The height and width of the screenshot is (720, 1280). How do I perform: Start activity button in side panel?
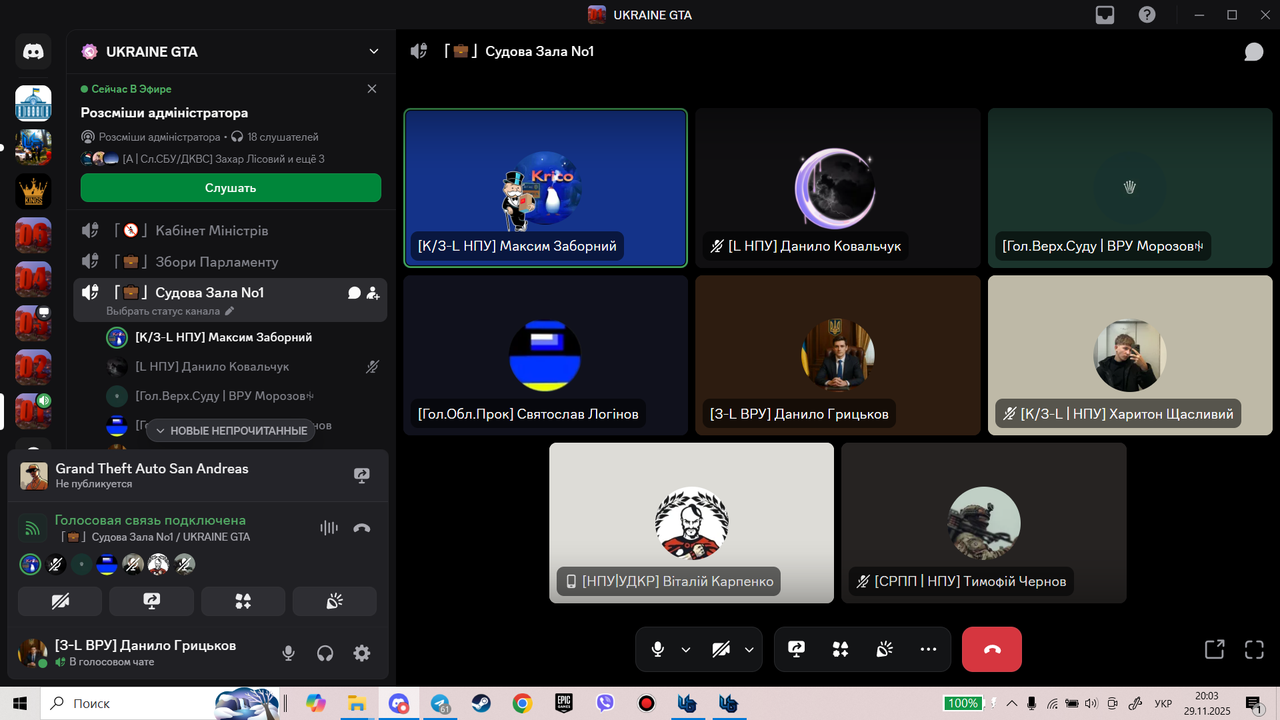243,601
